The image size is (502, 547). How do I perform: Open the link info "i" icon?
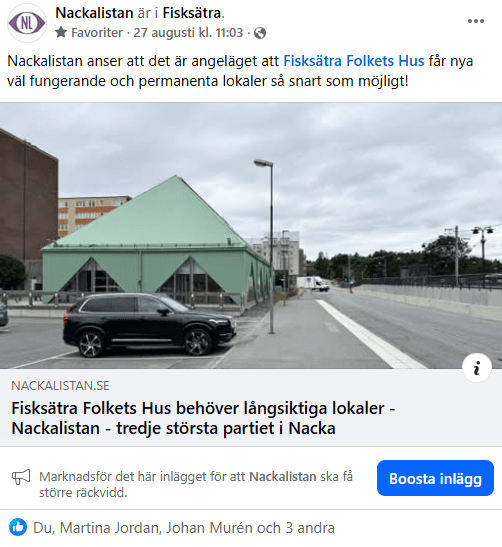coord(477,368)
